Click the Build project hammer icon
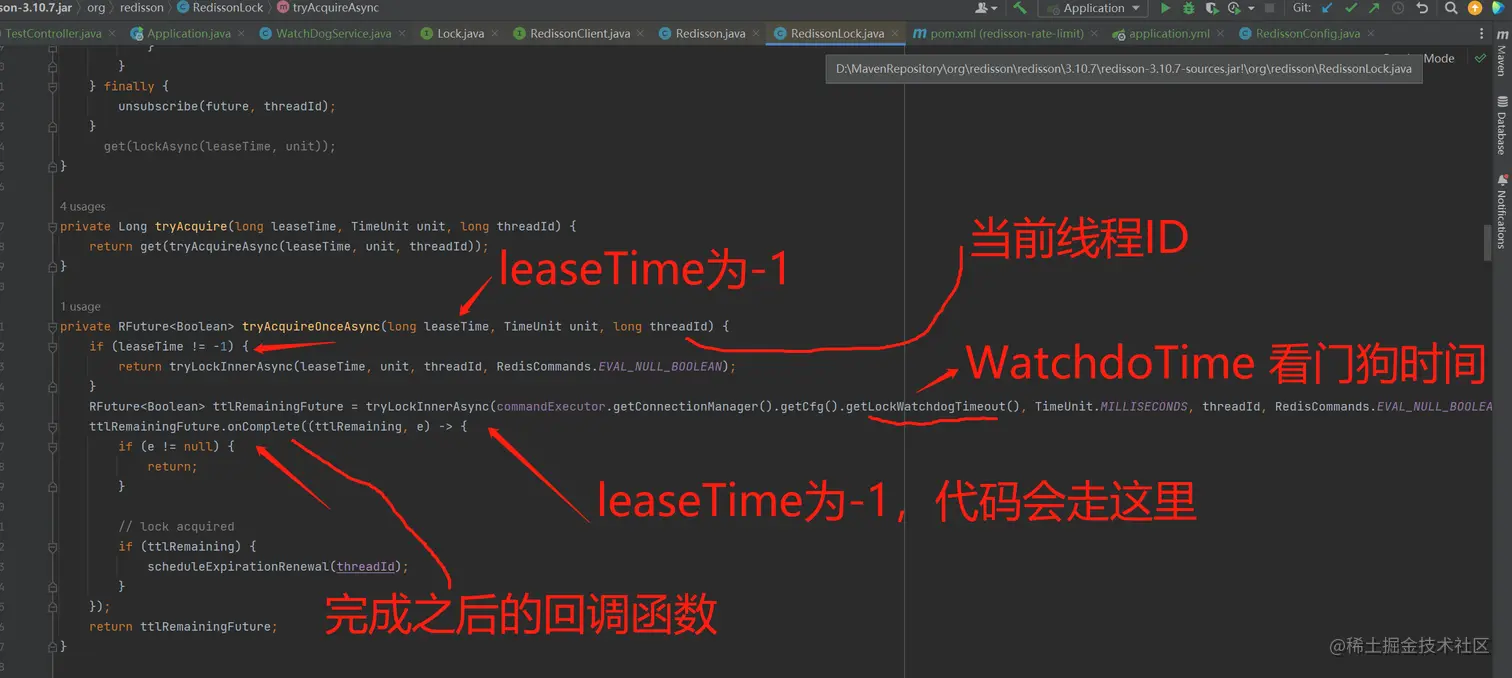This screenshot has height=678, width=1512. (1020, 8)
